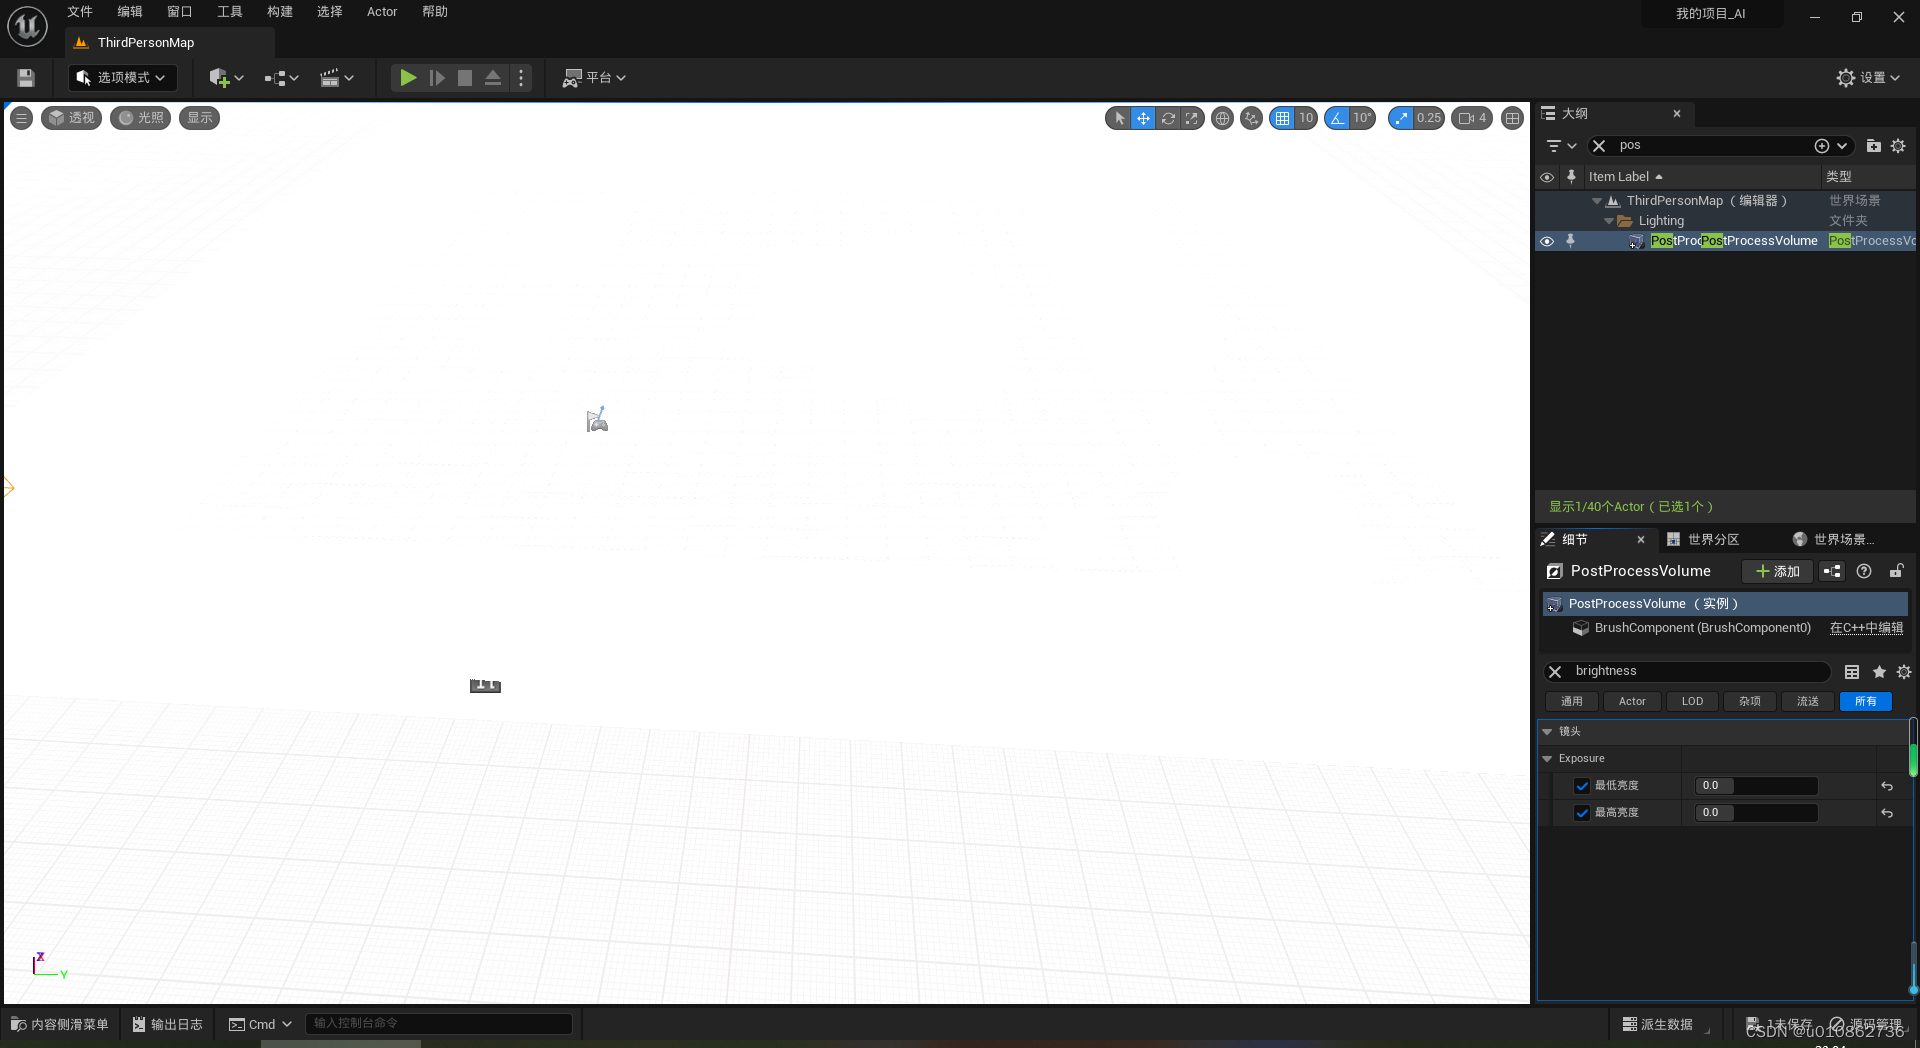
Task: Switch to the 世界场景 settings tab
Action: pos(1834,539)
